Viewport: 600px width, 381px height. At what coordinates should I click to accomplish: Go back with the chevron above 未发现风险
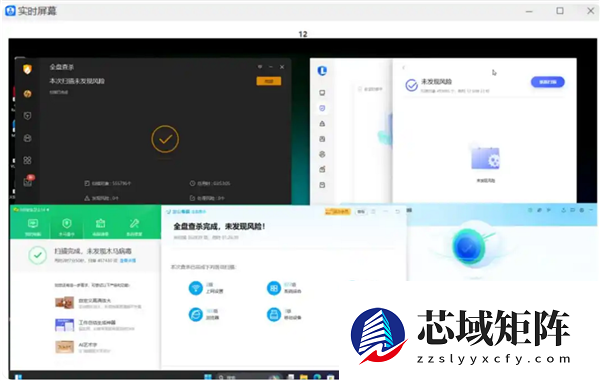[x=404, y=68]
